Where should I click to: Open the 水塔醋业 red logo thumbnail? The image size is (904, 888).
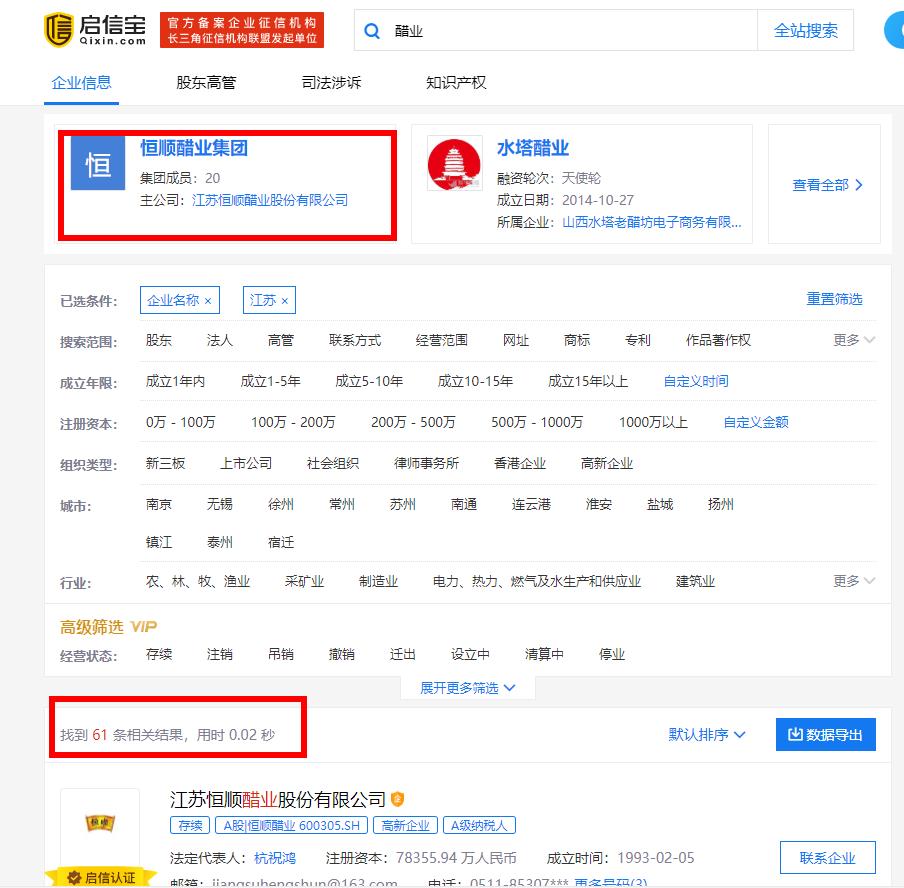(x=454, y=163)
